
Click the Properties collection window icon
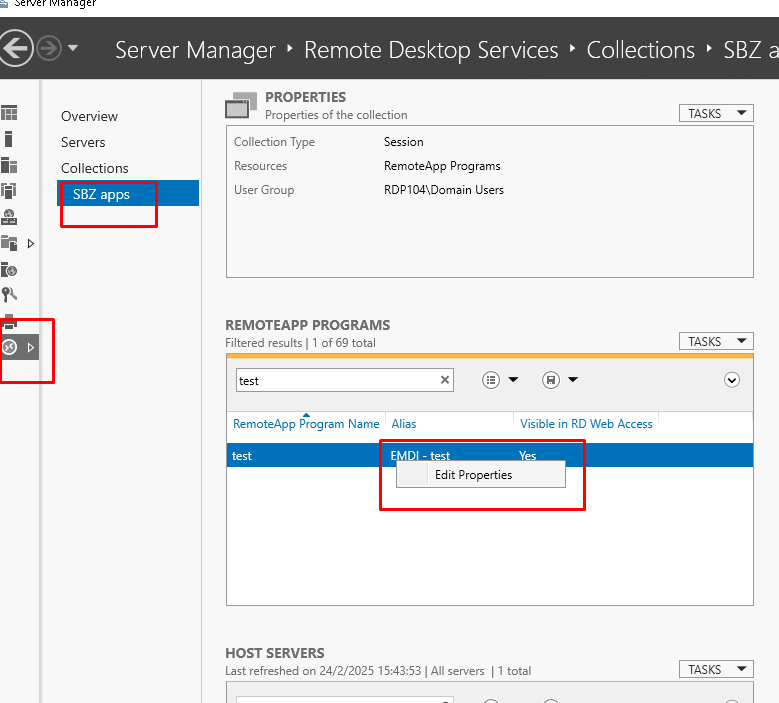point(241,105)
